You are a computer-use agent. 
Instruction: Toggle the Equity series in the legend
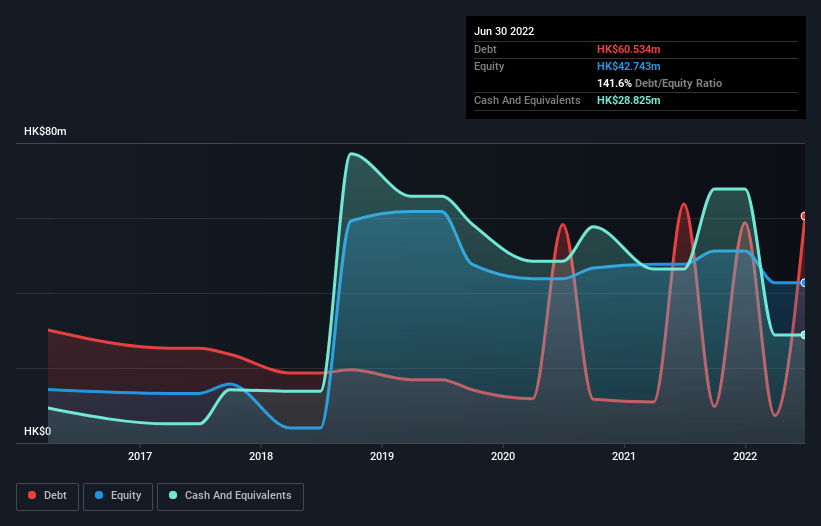click(x=118, y=496)
